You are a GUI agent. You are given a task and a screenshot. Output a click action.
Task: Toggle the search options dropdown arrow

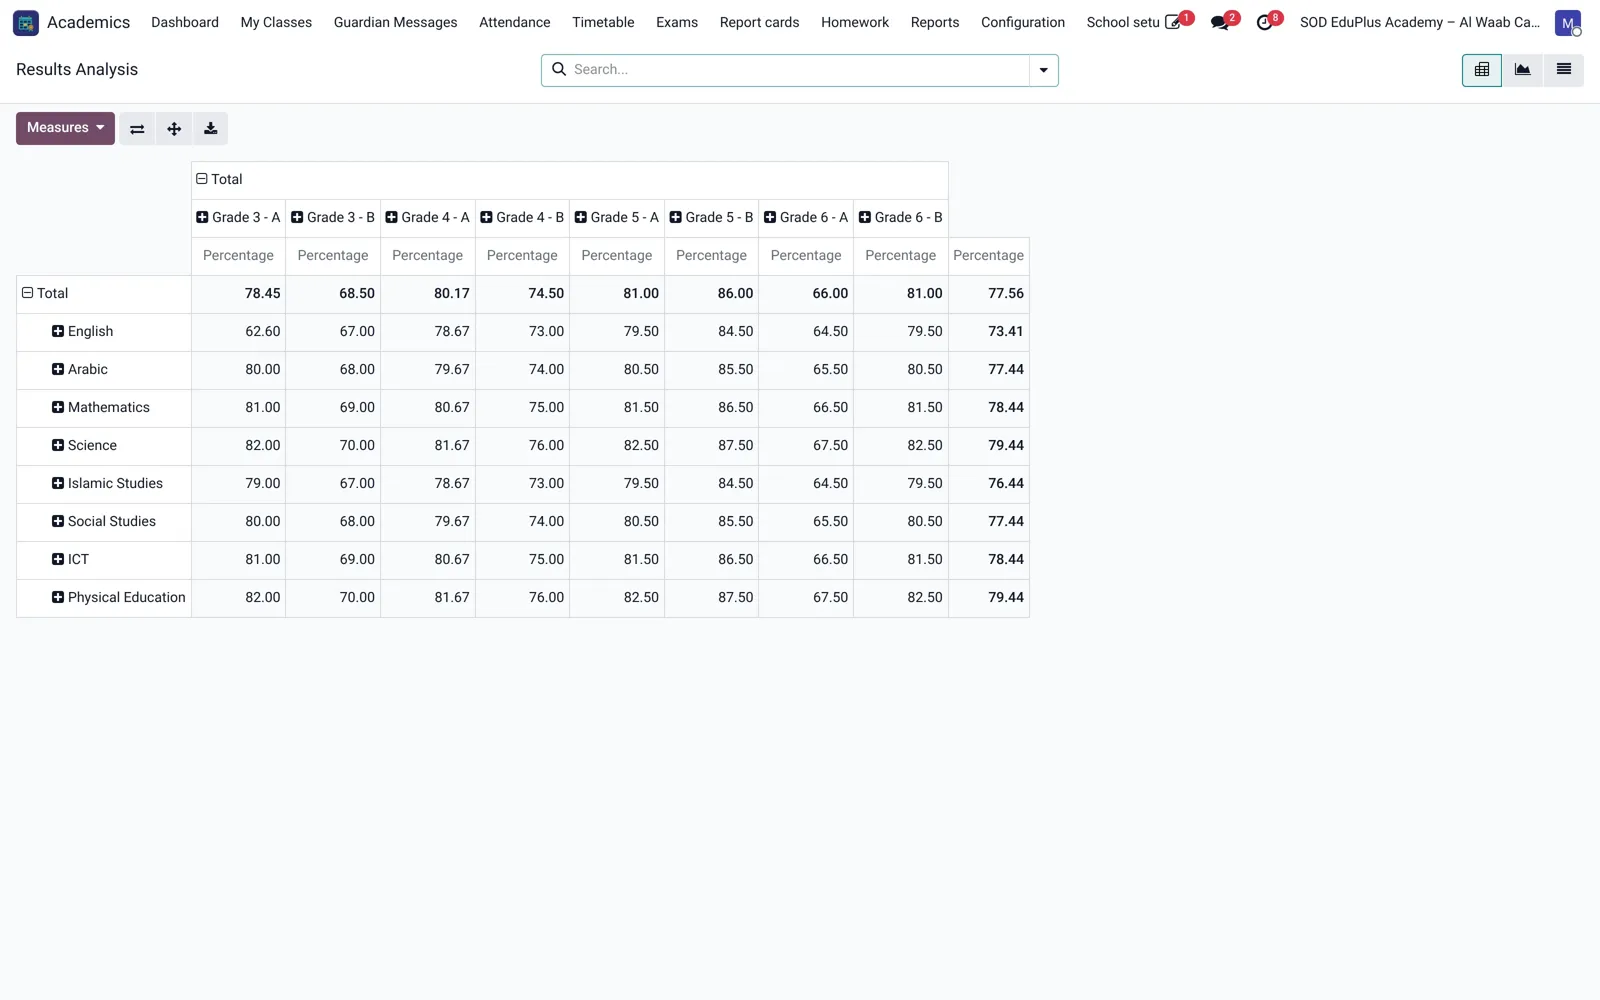(x=1043, y=70)
